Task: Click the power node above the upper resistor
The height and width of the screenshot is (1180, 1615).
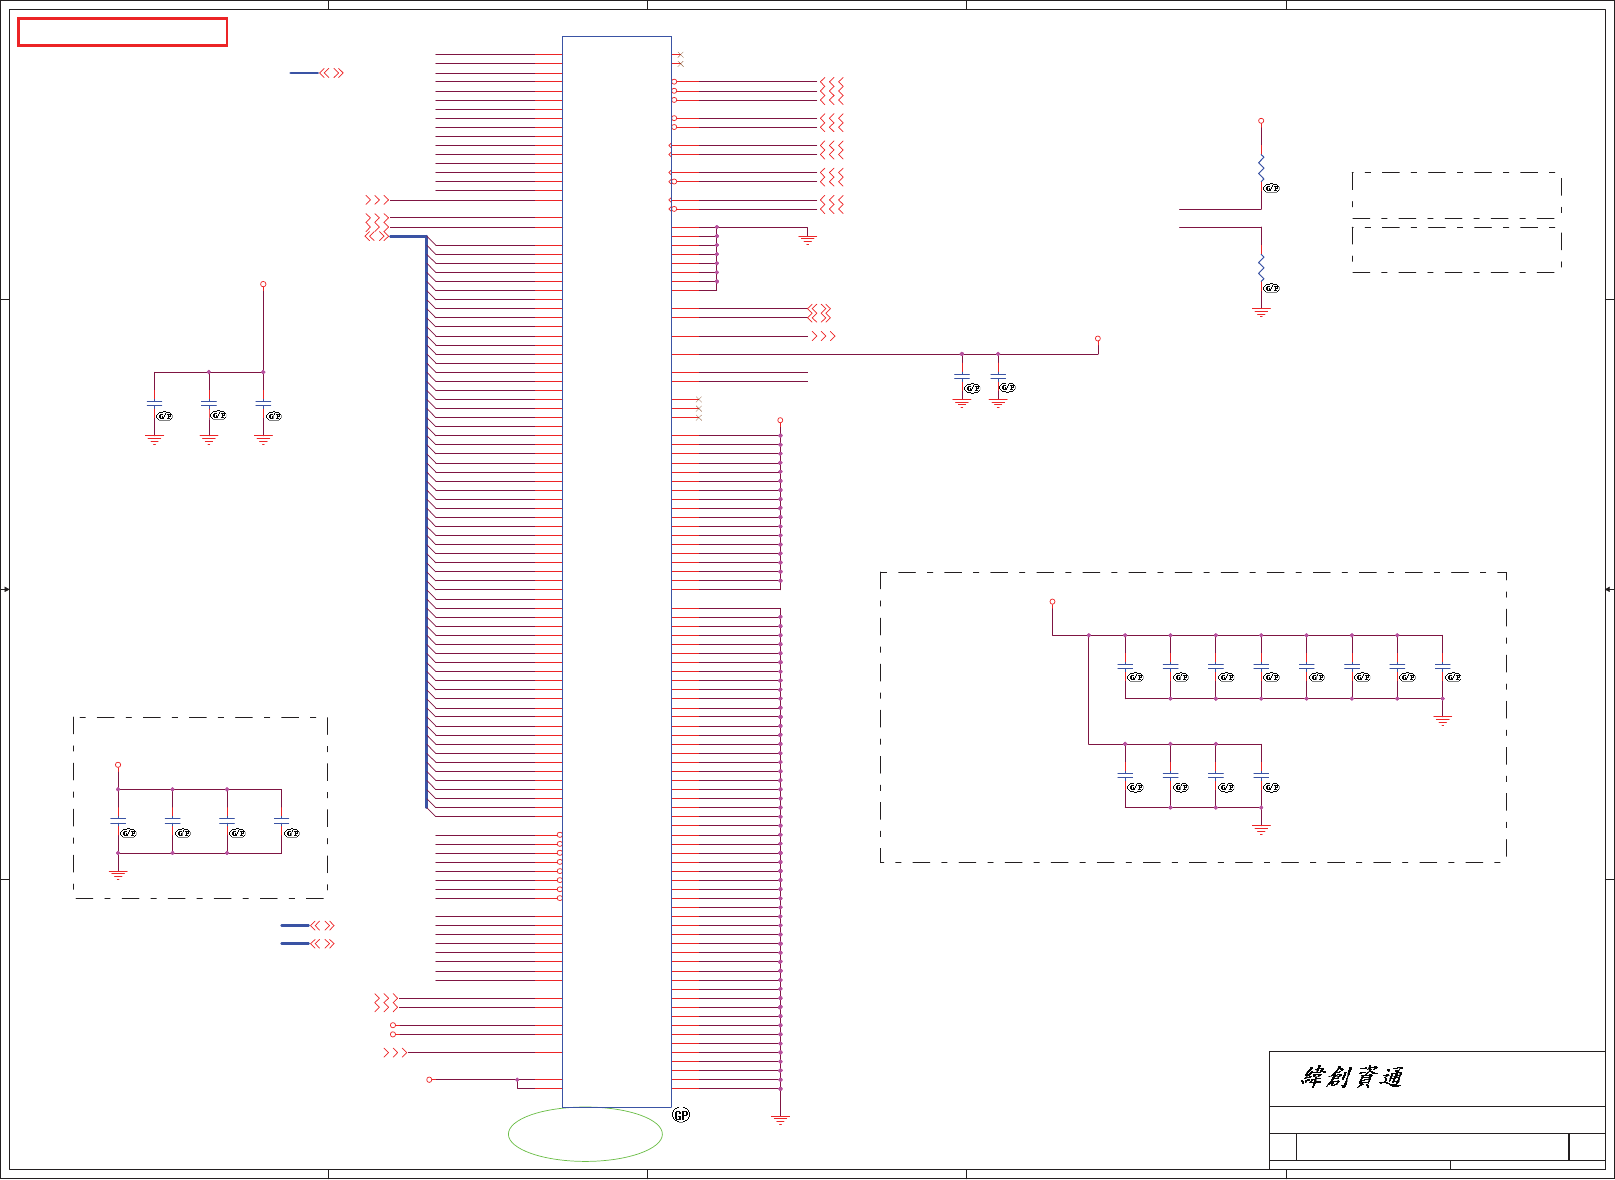Action: (1261, 121)
